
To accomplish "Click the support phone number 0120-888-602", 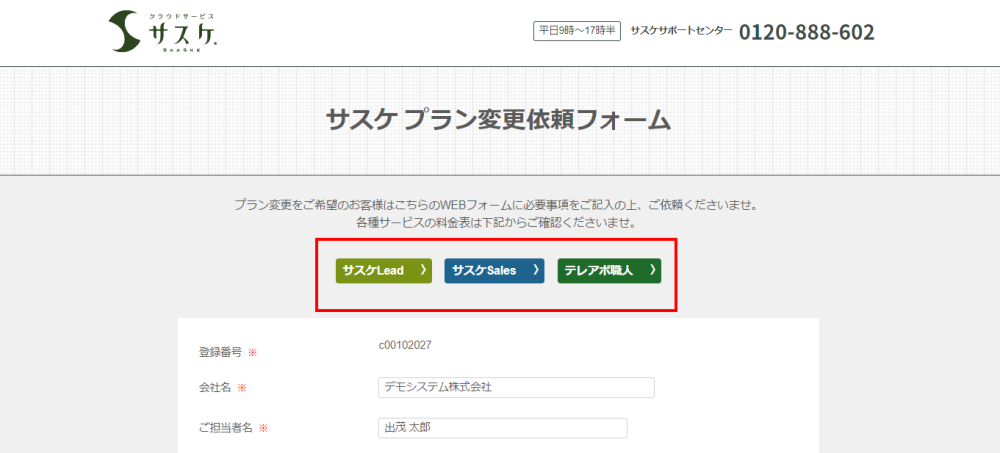I will (806, 32).
